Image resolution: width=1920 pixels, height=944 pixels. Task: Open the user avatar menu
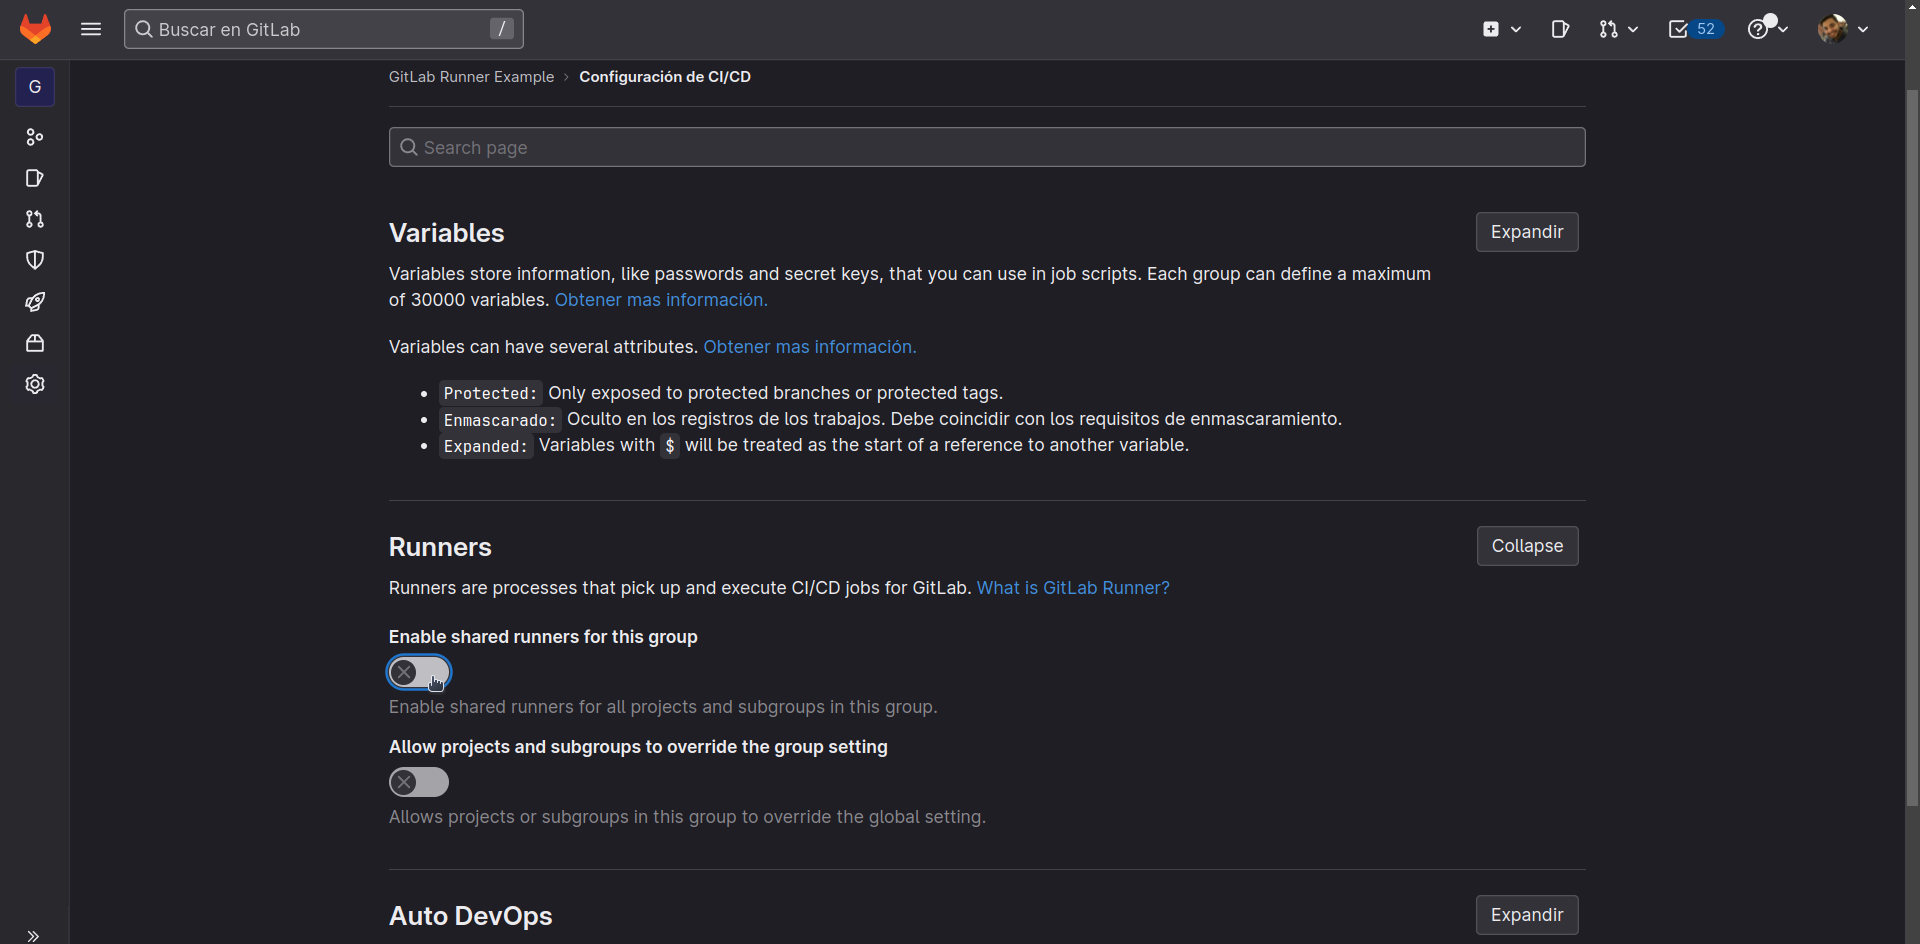pos(1833,29)
